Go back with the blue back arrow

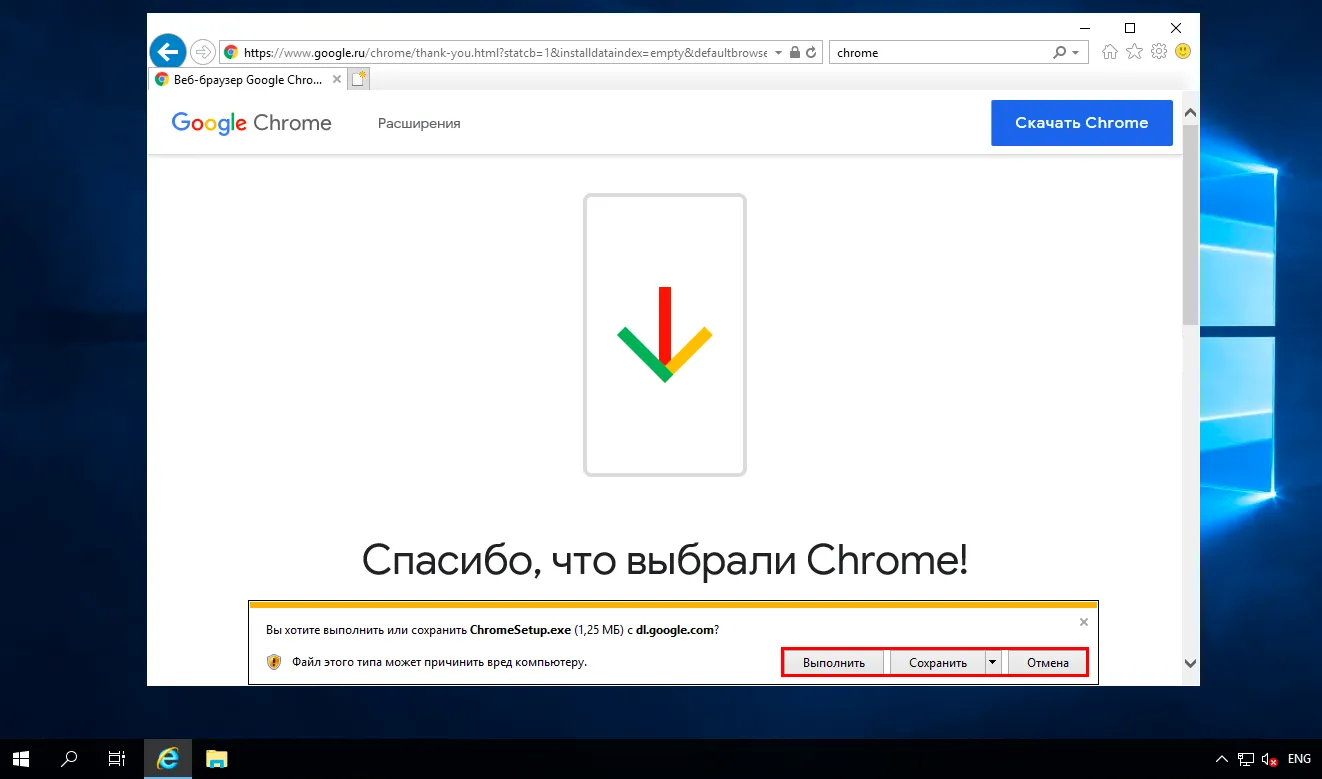tap(168, 52)
